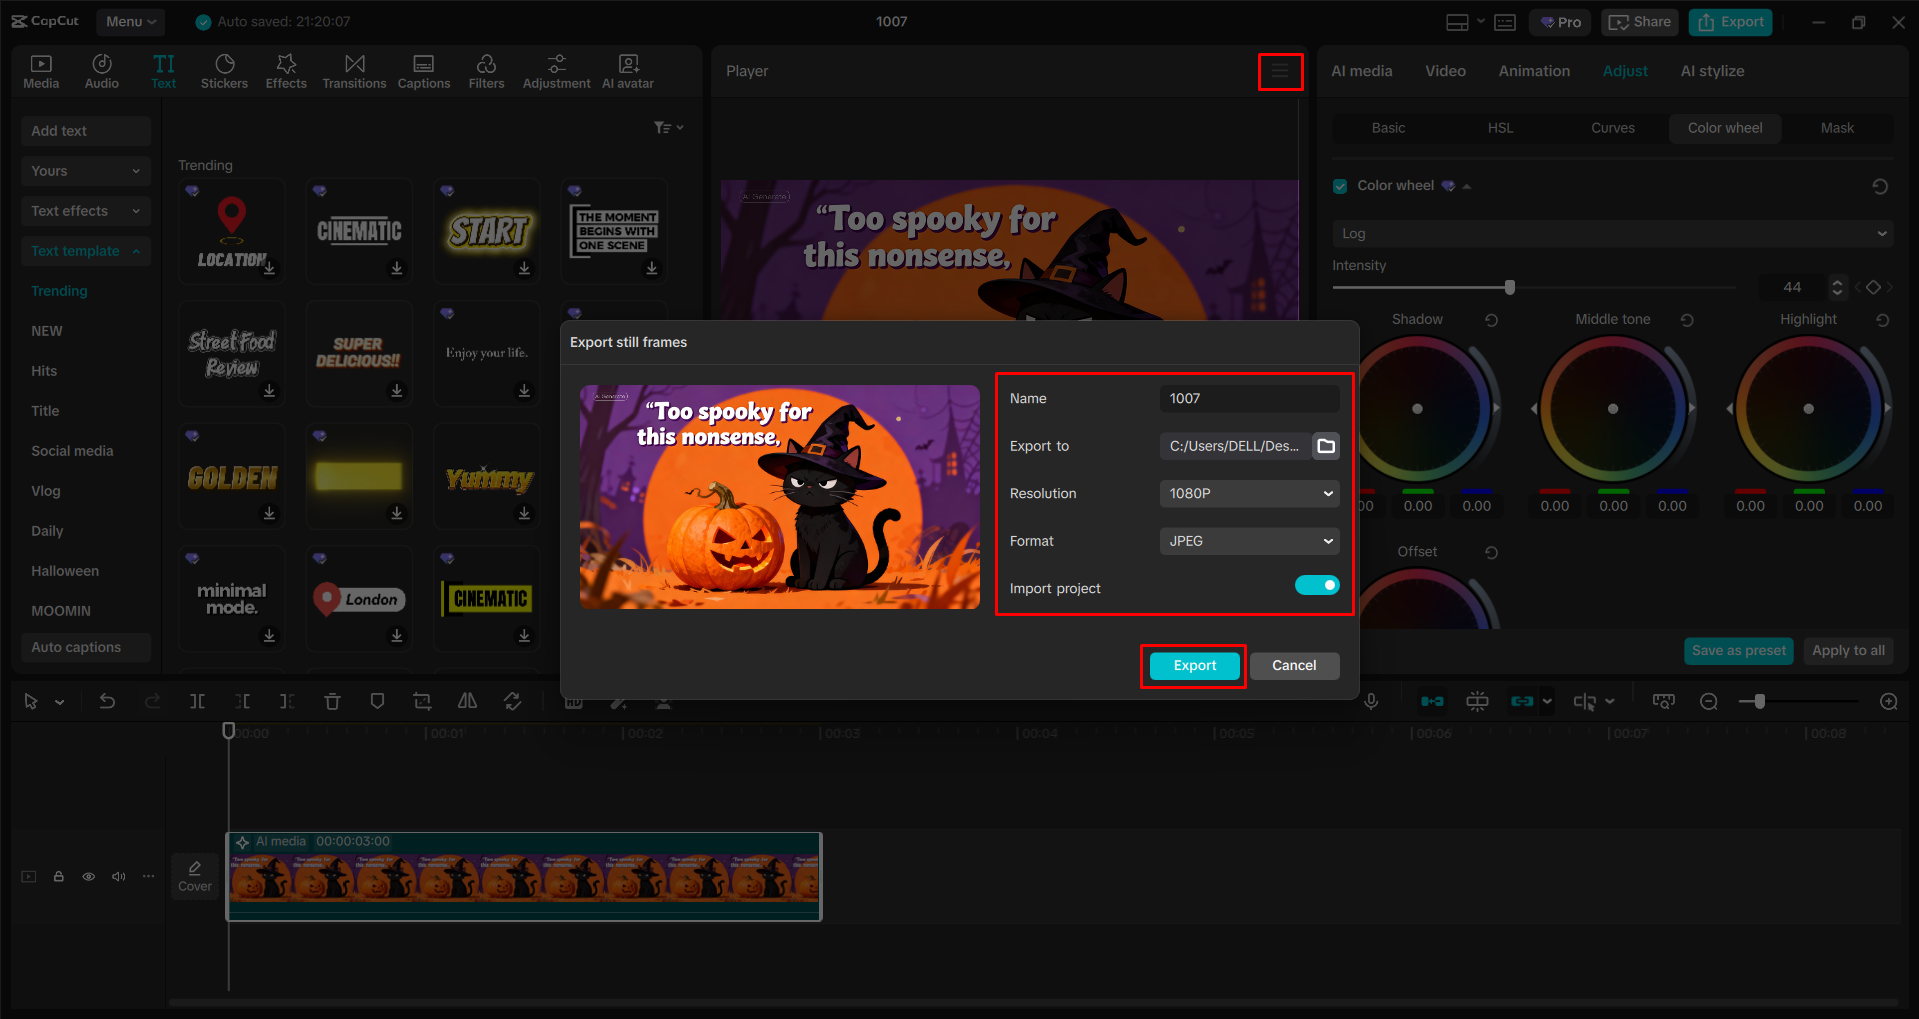Screen dimensions: 1919x1019
Task: Click the Record voiceover microphone
Action: (1371, 702)
